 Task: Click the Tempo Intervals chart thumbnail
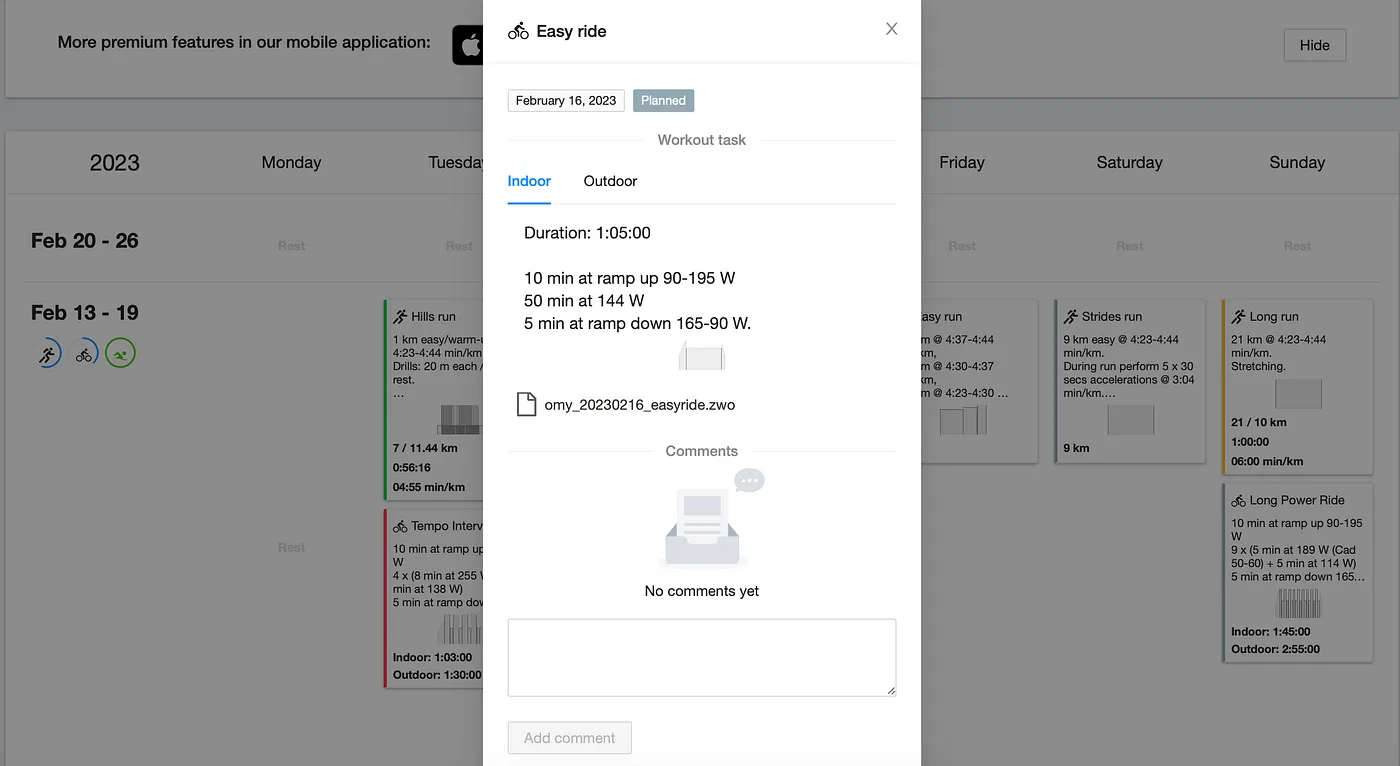[461, 629]
